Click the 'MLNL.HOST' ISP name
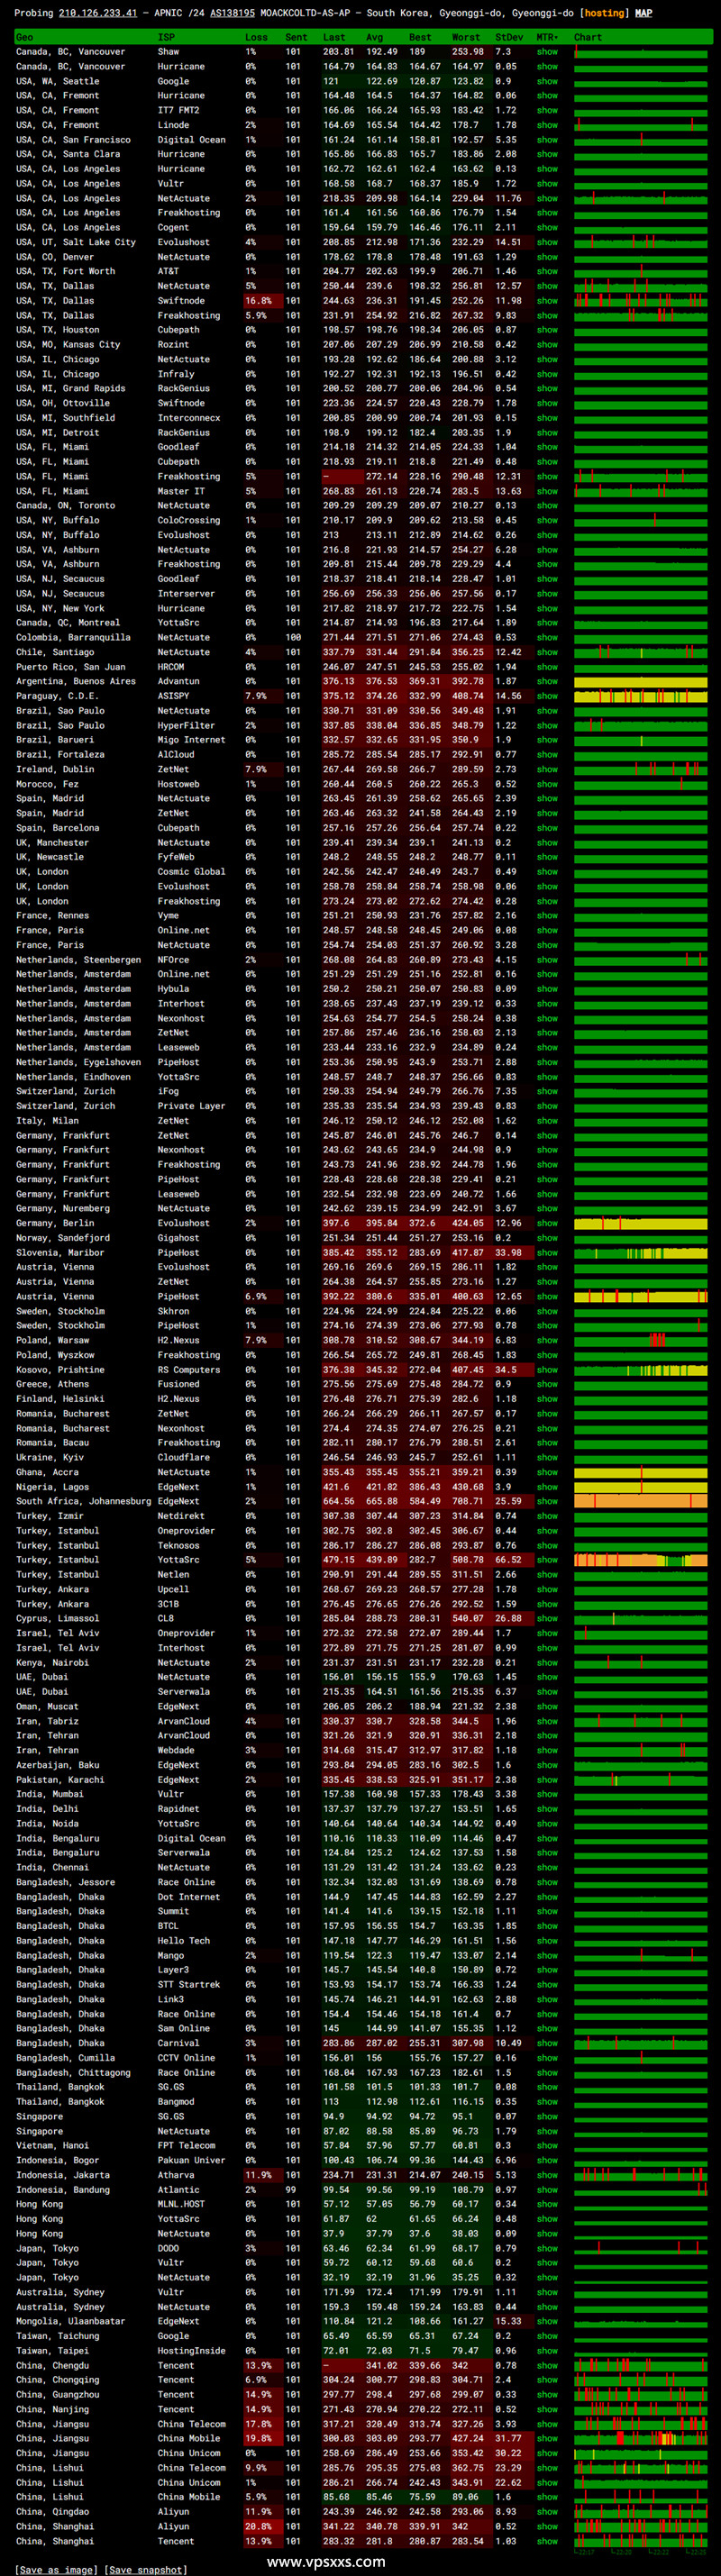This screenshot has height=2576, width=721. point(181,2204)
